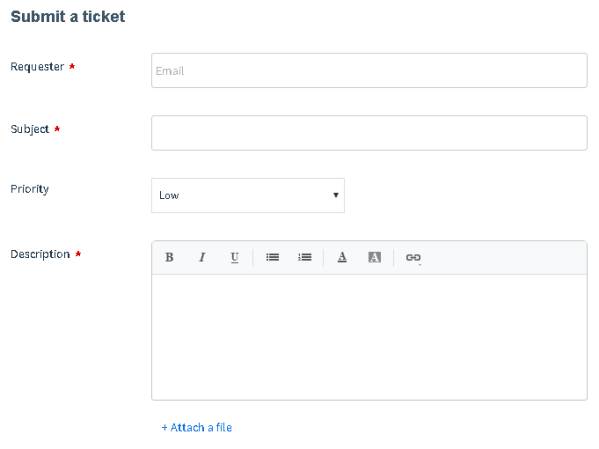The image size is (599, 449).
Task: Click the Priority field label
Action: [30, 189]
